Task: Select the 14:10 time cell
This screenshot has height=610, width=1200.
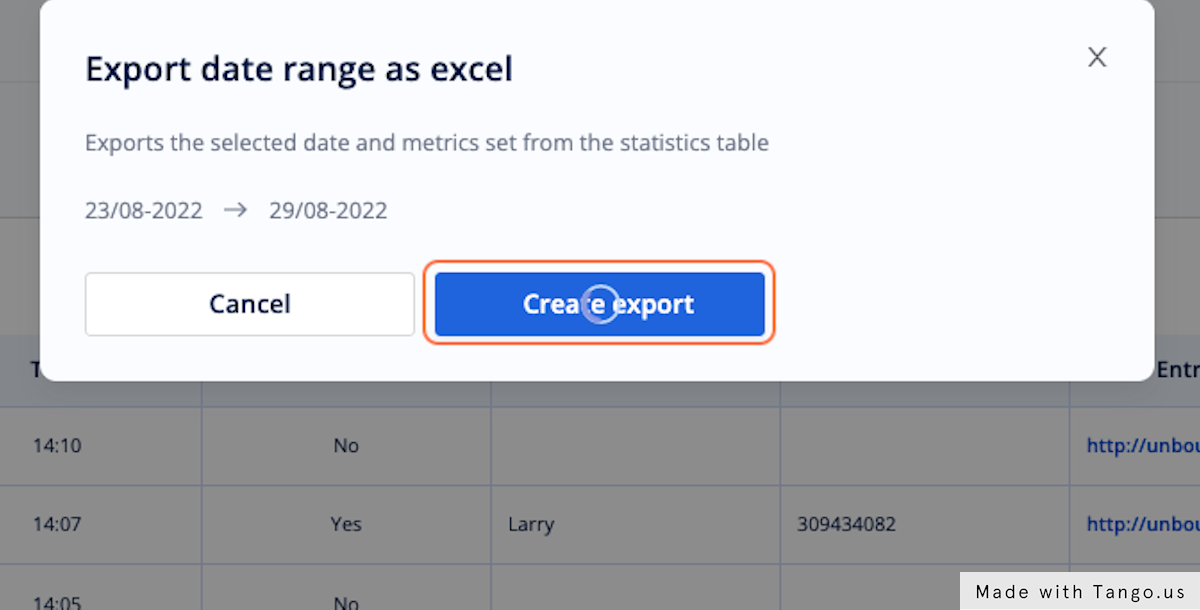Action: click(x=56, y=445)
